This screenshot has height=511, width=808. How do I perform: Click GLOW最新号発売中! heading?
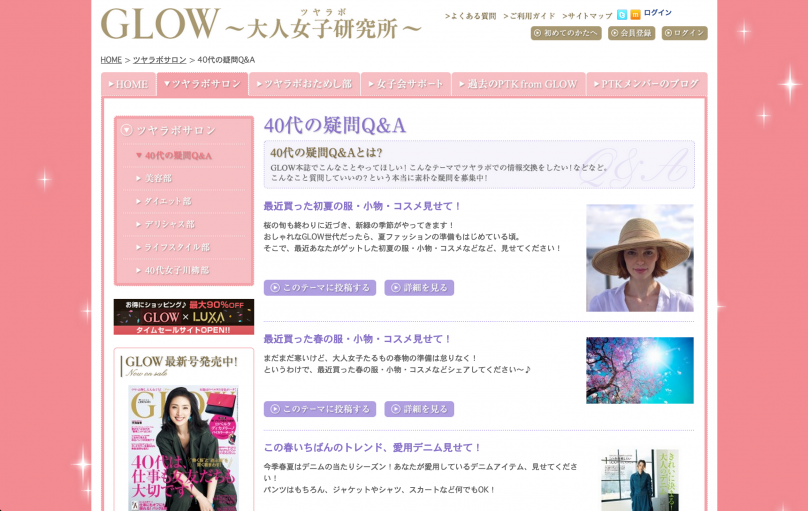[x=181, y=362]
